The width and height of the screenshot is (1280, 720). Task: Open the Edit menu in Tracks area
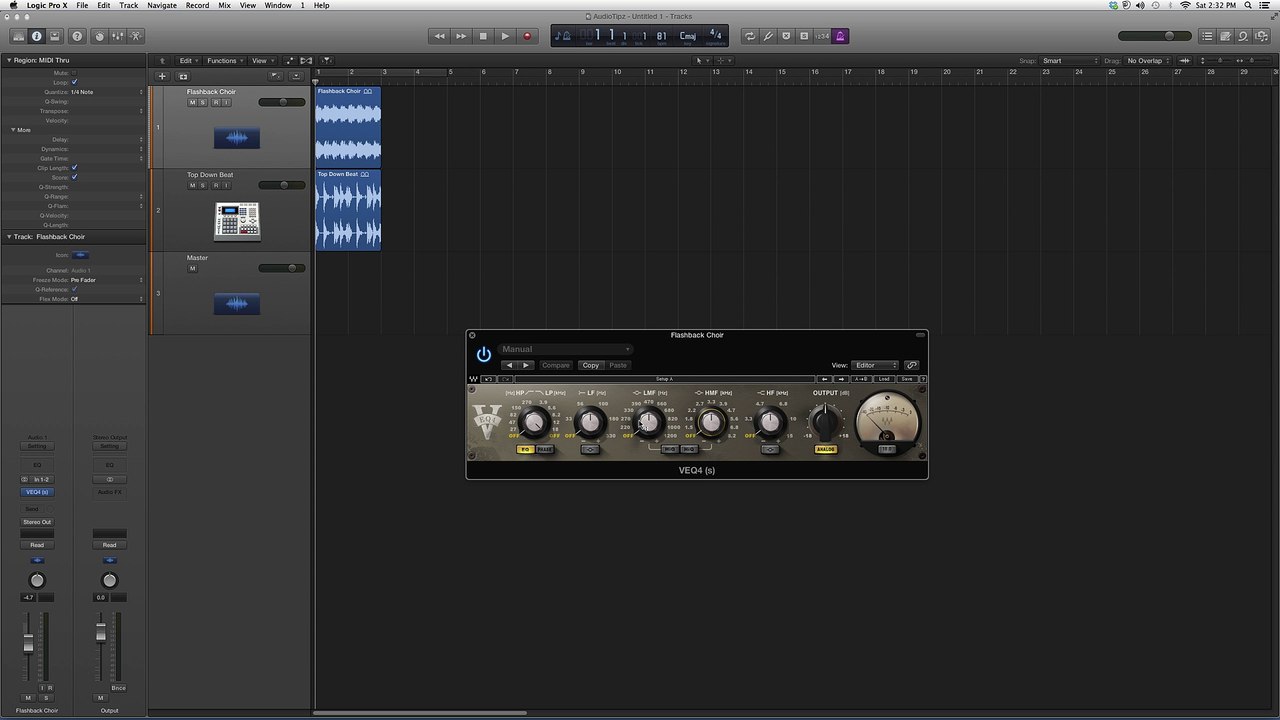188,60
